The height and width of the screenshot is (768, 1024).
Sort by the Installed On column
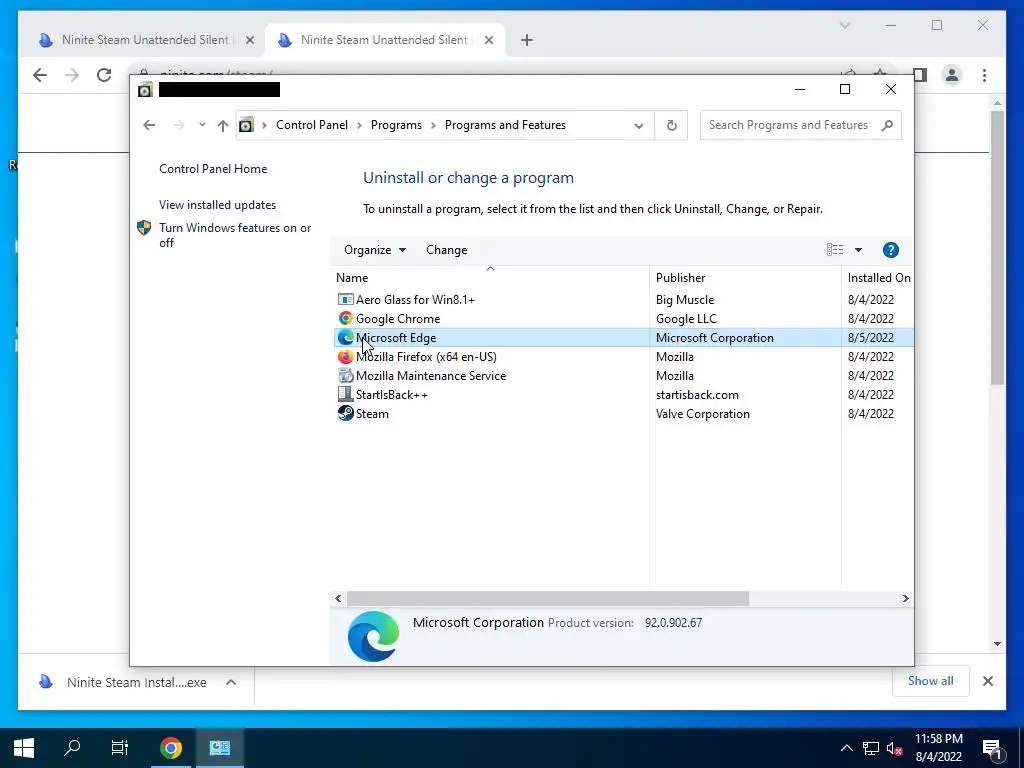878,278
